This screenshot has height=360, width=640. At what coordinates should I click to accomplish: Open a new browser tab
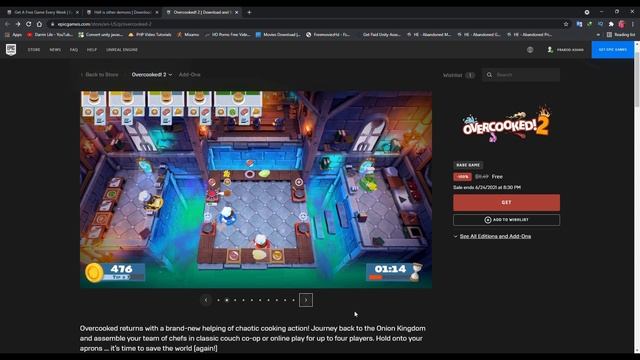click(x=249, y=12)
